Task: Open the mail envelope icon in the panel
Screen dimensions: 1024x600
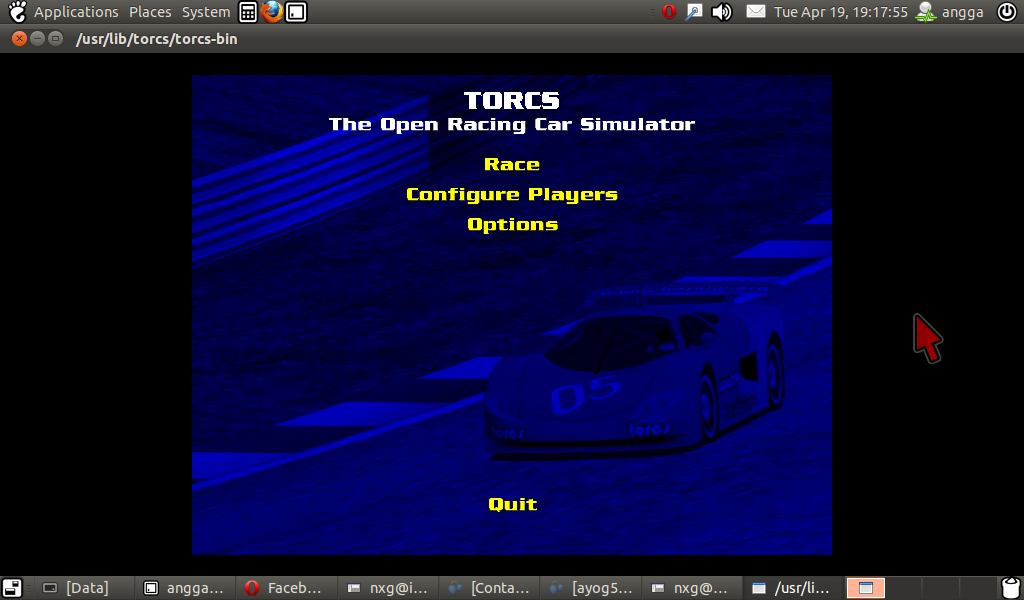Action: (x=755, y=12)
